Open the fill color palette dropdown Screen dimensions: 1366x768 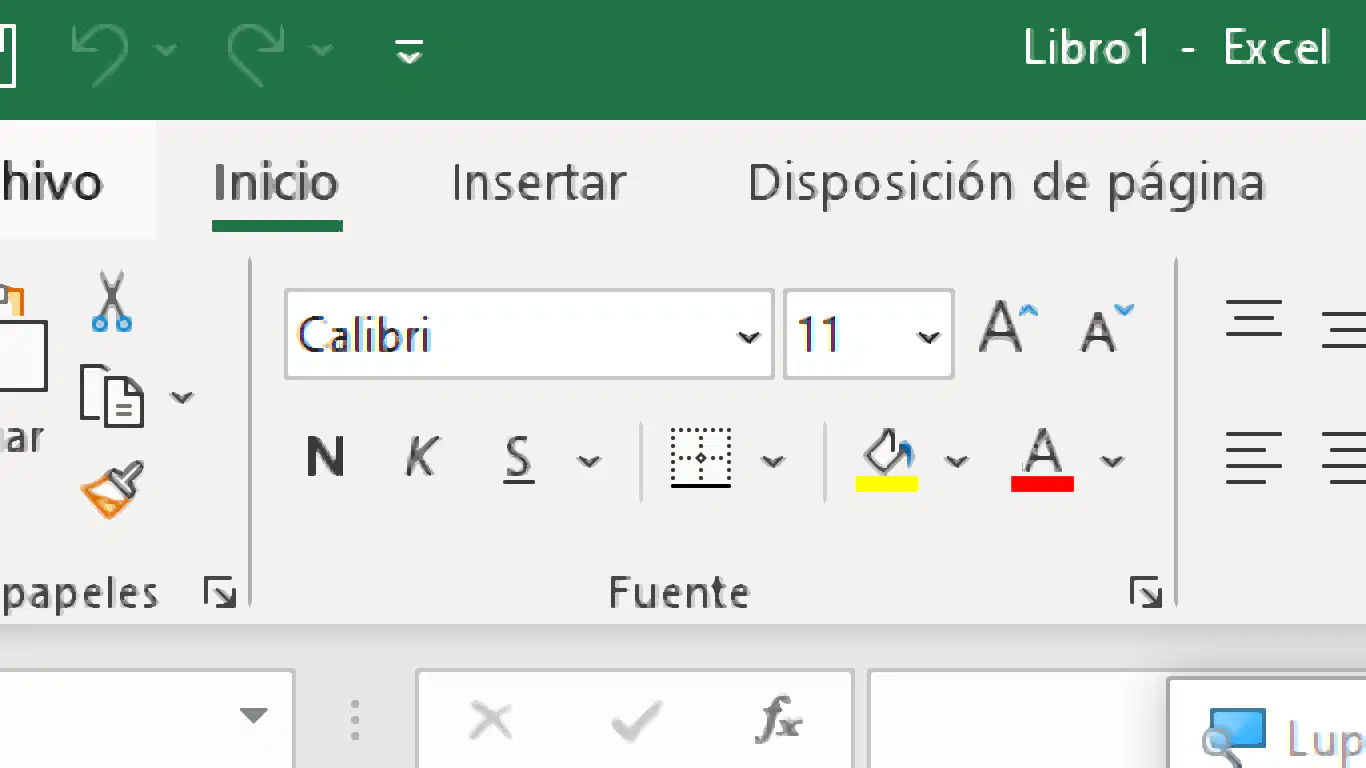pyautogui.click(x=957, y=461)
